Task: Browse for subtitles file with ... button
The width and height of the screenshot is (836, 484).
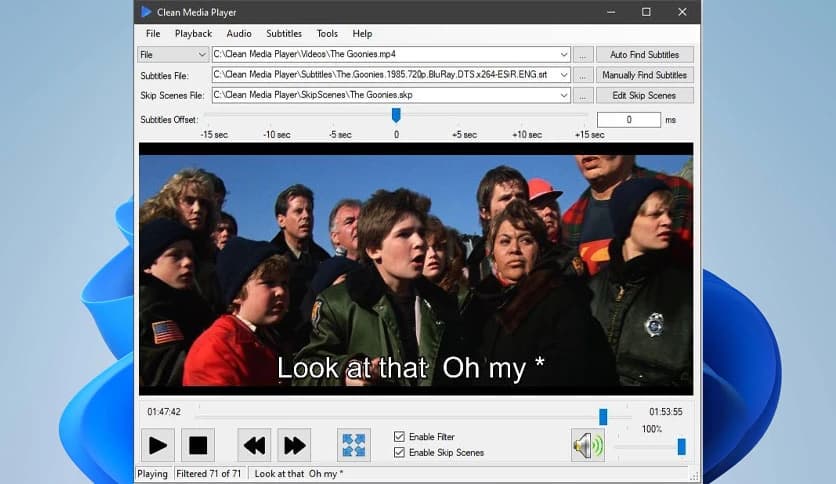Action: pos(583,75)
